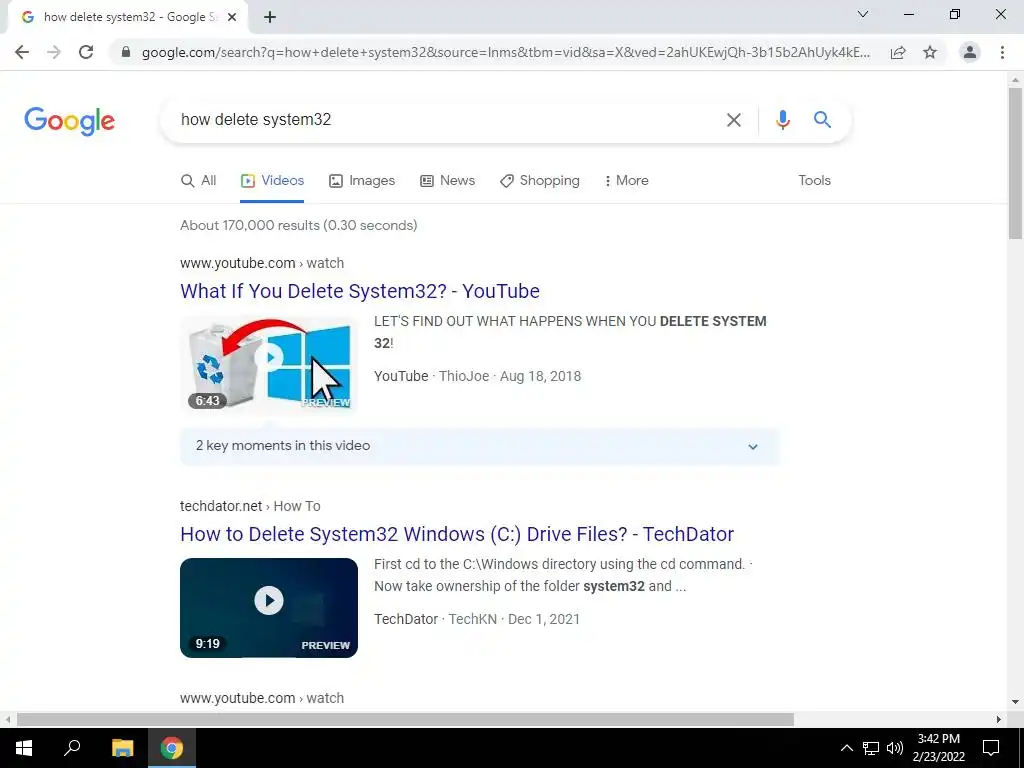This screenshot has height=768, width=1024.
Task: Click horizontal scrollbar right arrow
Action: point(999,720)
